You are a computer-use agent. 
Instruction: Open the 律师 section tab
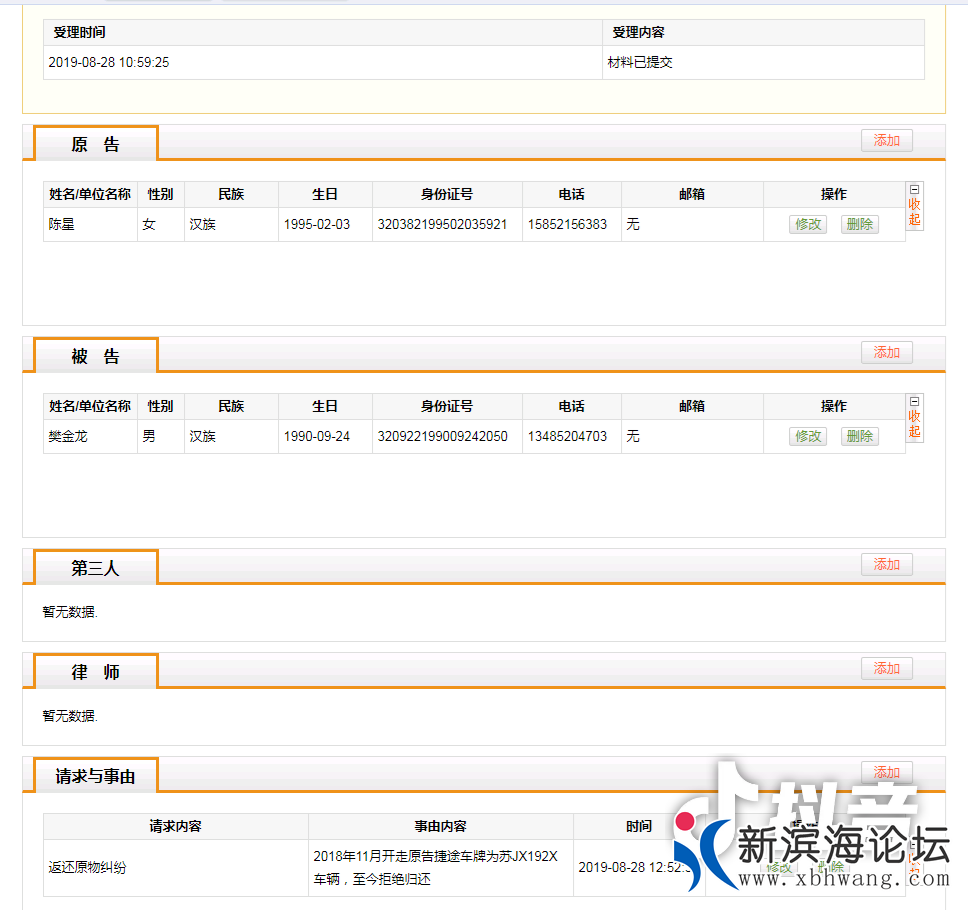pos(96,672)
